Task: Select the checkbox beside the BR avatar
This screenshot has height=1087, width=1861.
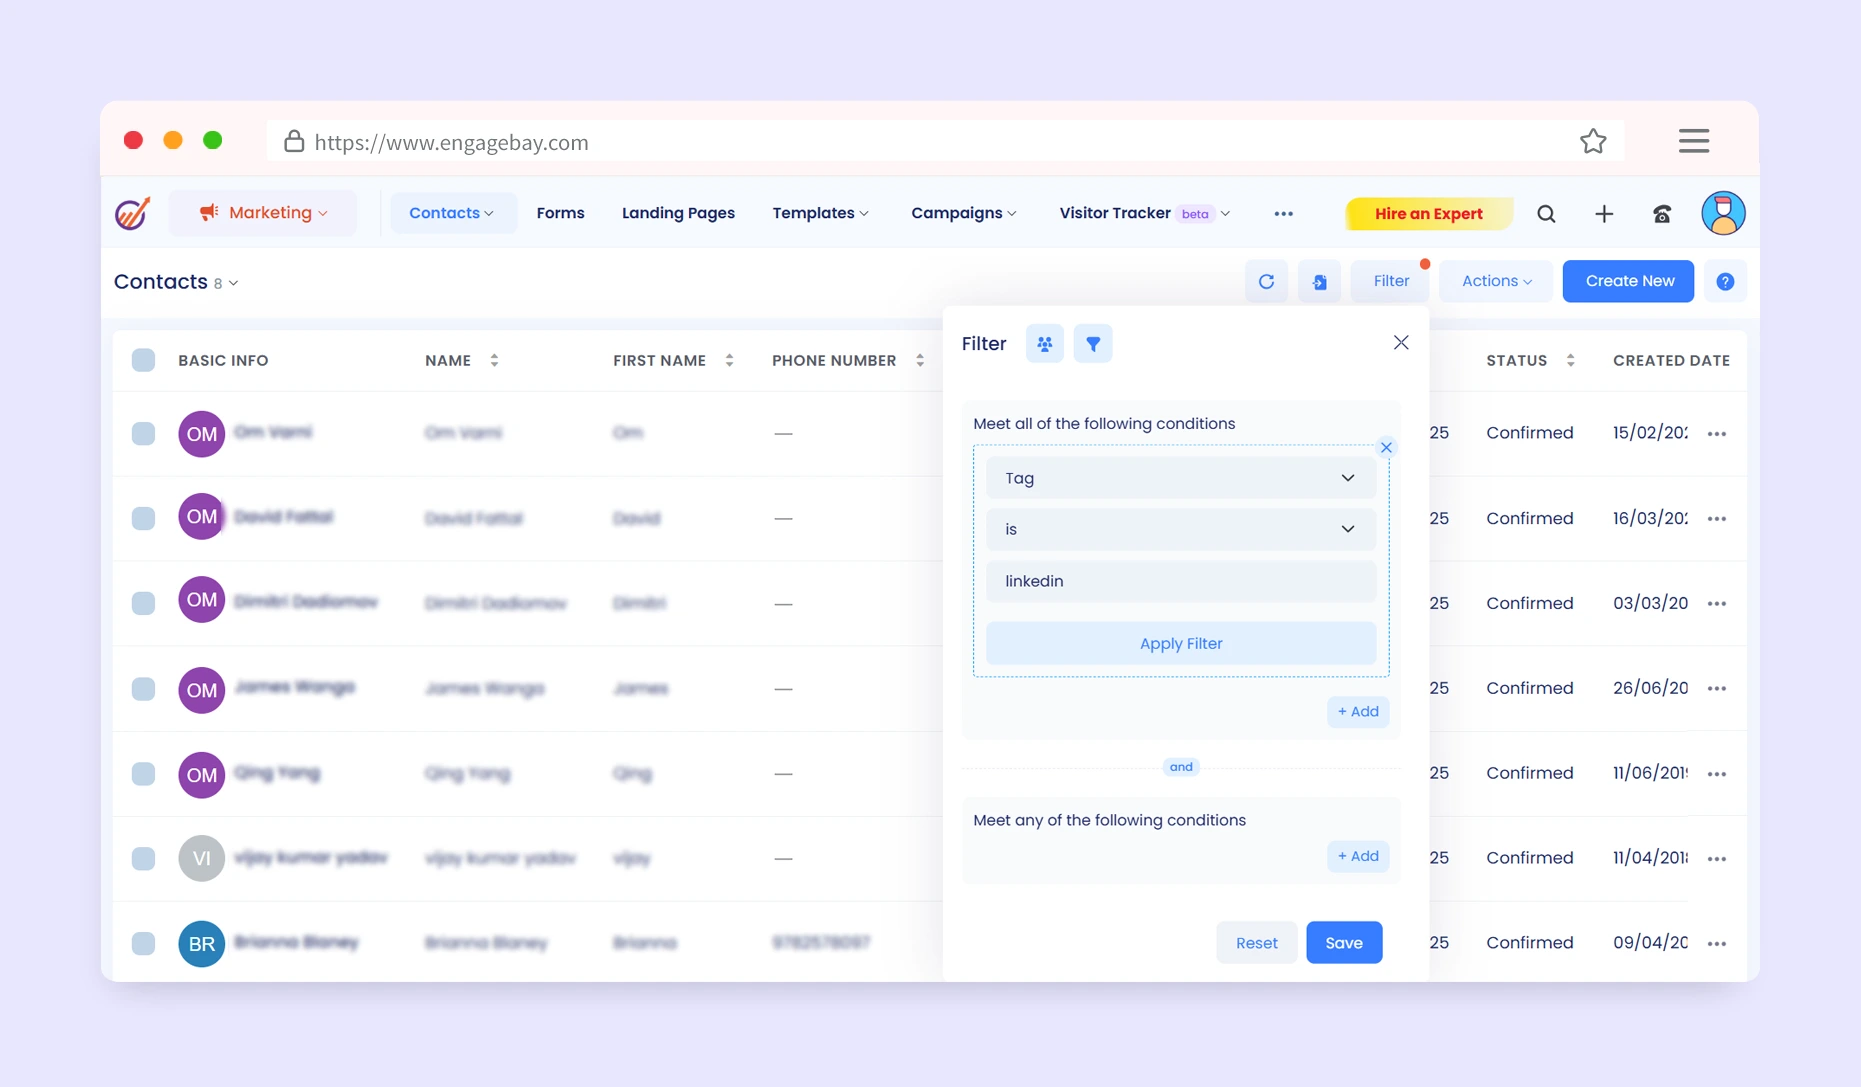Action: (144, 943)
